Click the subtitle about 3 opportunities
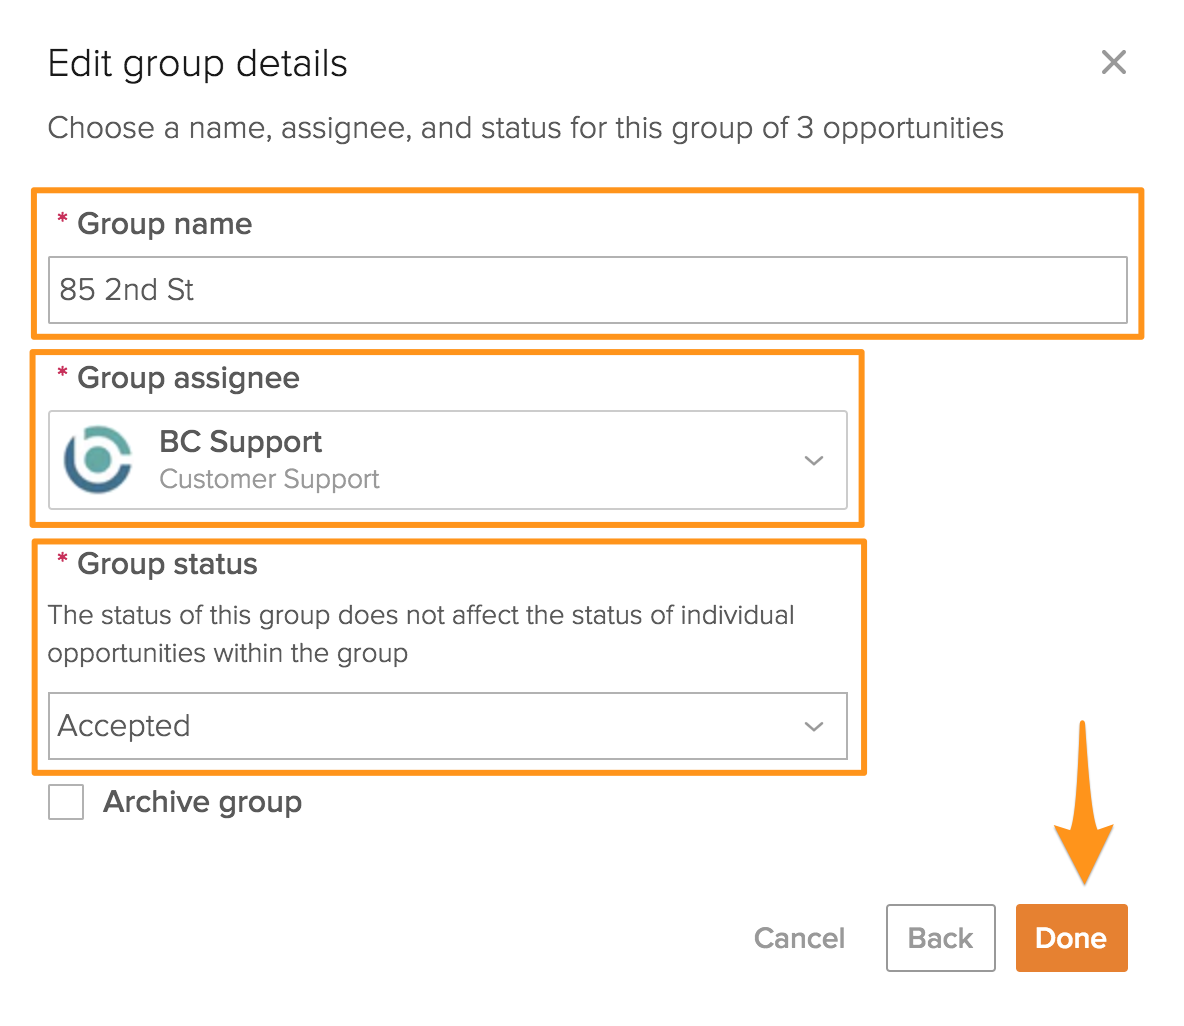The height and width of the screenshot is (1026, 1184). (x=525, y=128)
